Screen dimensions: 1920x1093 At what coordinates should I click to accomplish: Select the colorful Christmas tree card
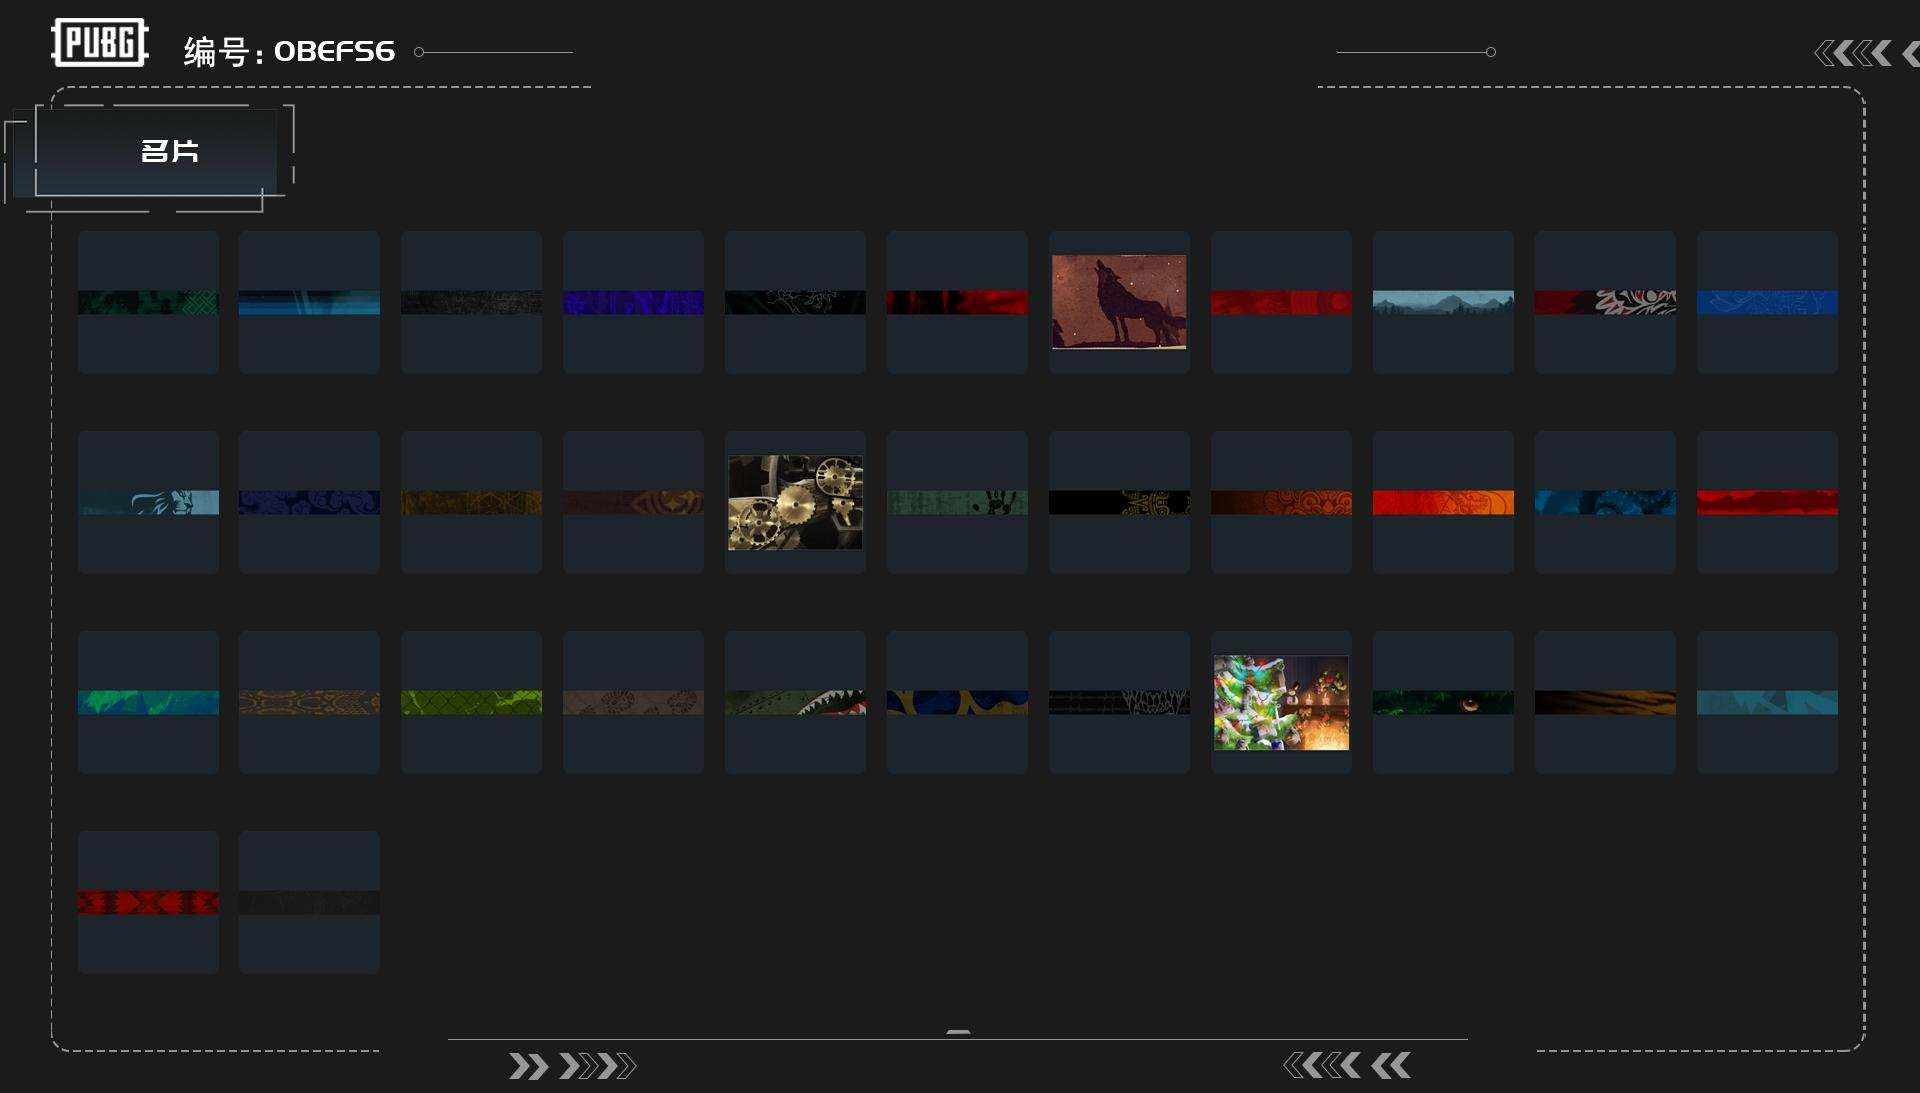click(x=1281, y=702)
